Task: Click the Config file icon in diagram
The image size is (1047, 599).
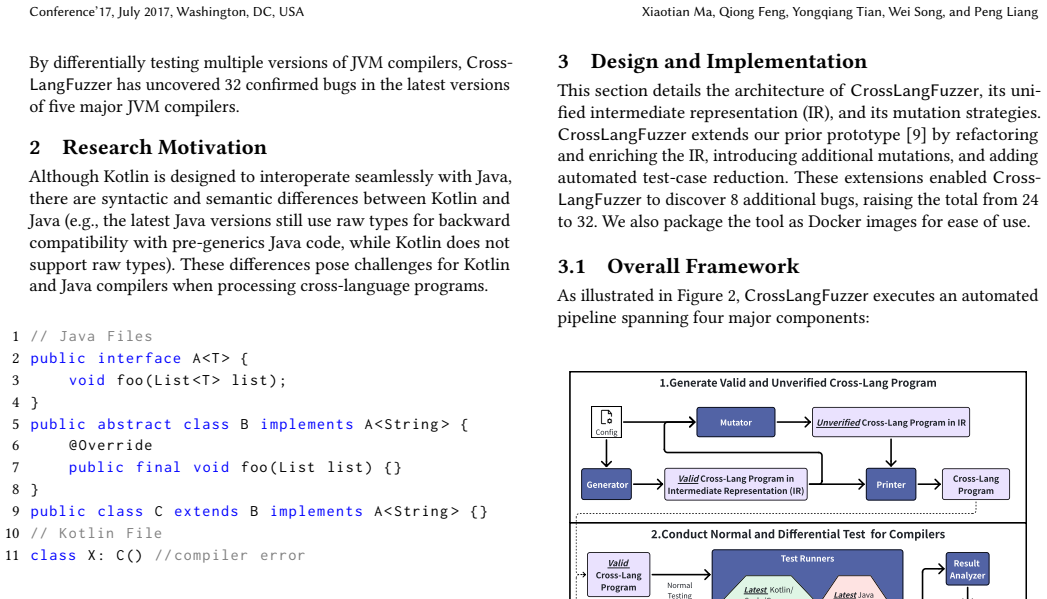Action: (606, 422)
